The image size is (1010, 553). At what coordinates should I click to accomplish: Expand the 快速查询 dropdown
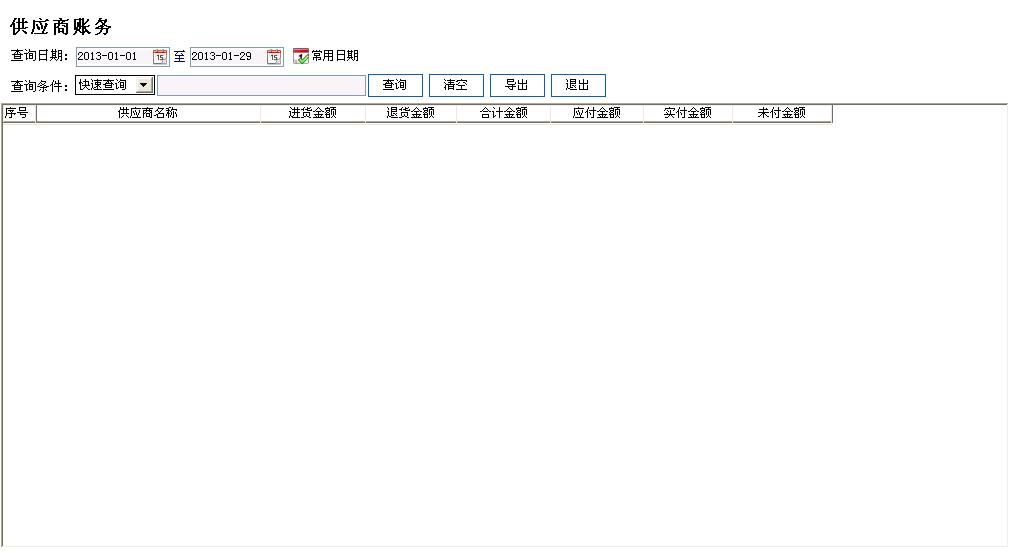(x=144, y=85)
